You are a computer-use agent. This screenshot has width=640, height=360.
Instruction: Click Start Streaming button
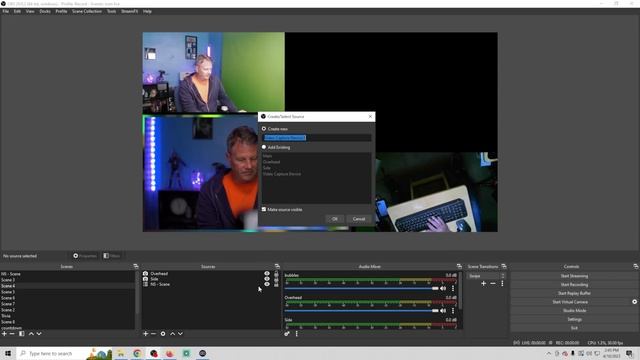coord(574,276)
